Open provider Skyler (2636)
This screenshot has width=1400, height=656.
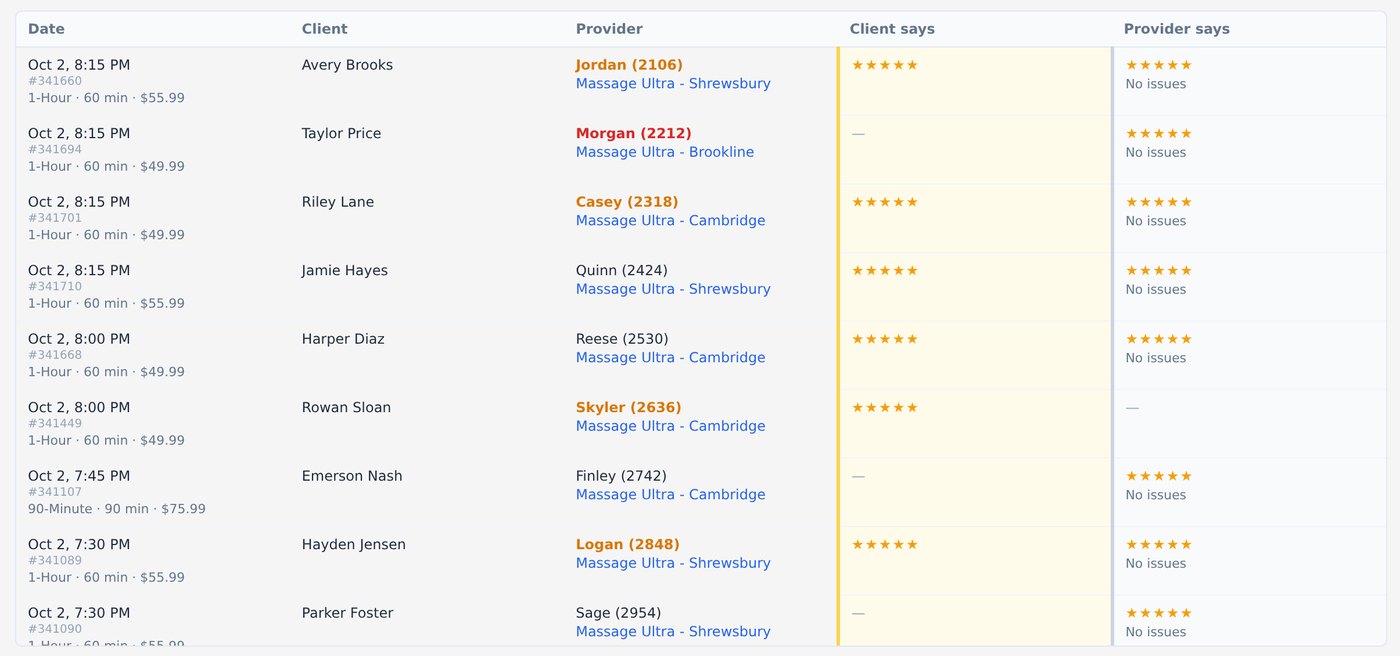[628, 407]
